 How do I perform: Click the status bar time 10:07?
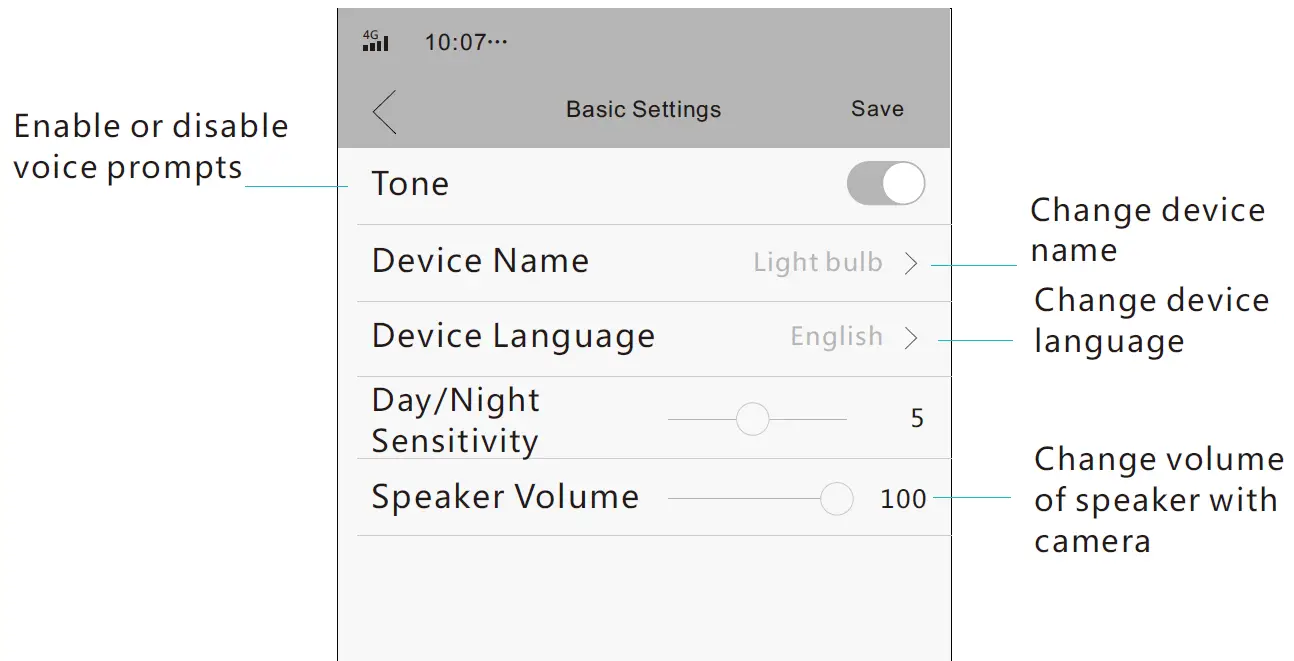coord(466,43)
